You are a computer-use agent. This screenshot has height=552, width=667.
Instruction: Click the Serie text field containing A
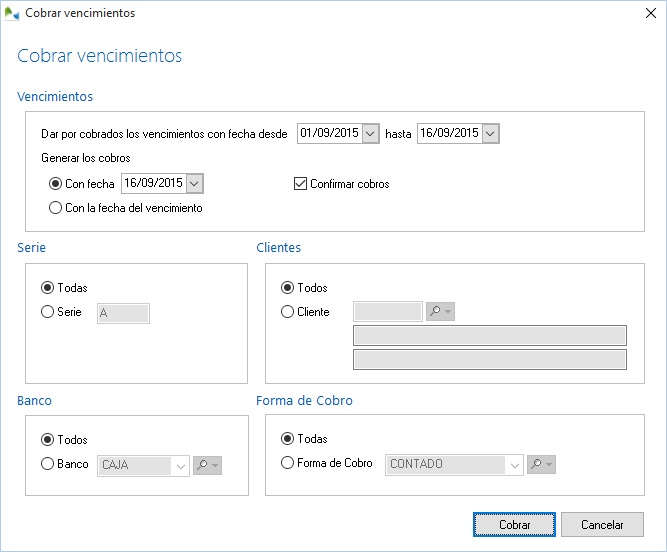coord(122,313)
